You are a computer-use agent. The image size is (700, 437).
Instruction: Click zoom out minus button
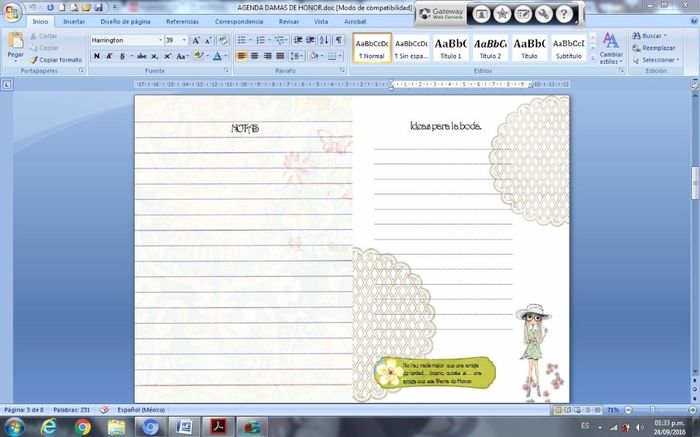point(628,409)
